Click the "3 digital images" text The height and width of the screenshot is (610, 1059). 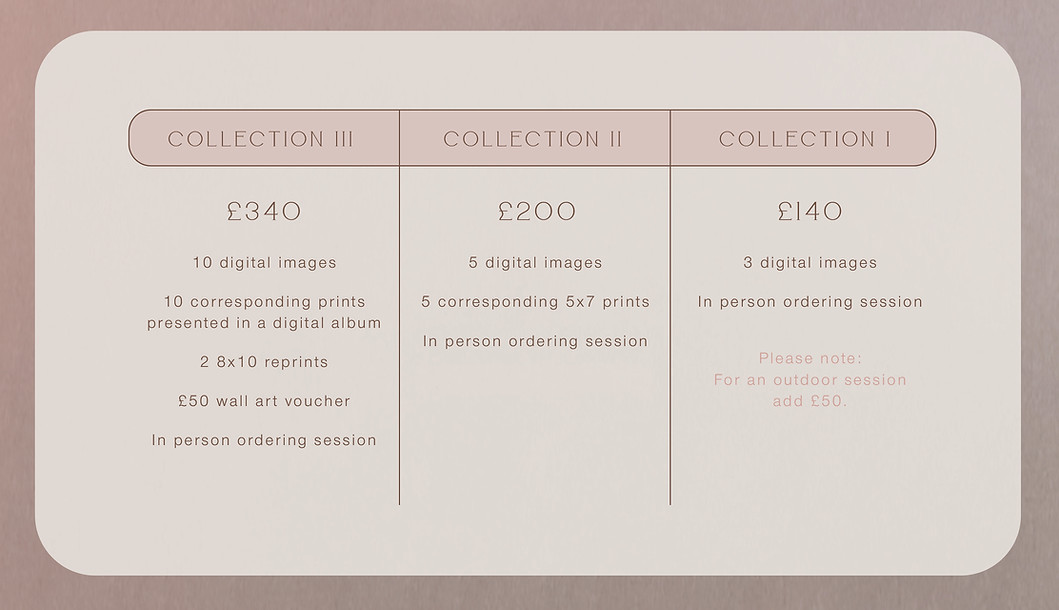click(810, 263)
